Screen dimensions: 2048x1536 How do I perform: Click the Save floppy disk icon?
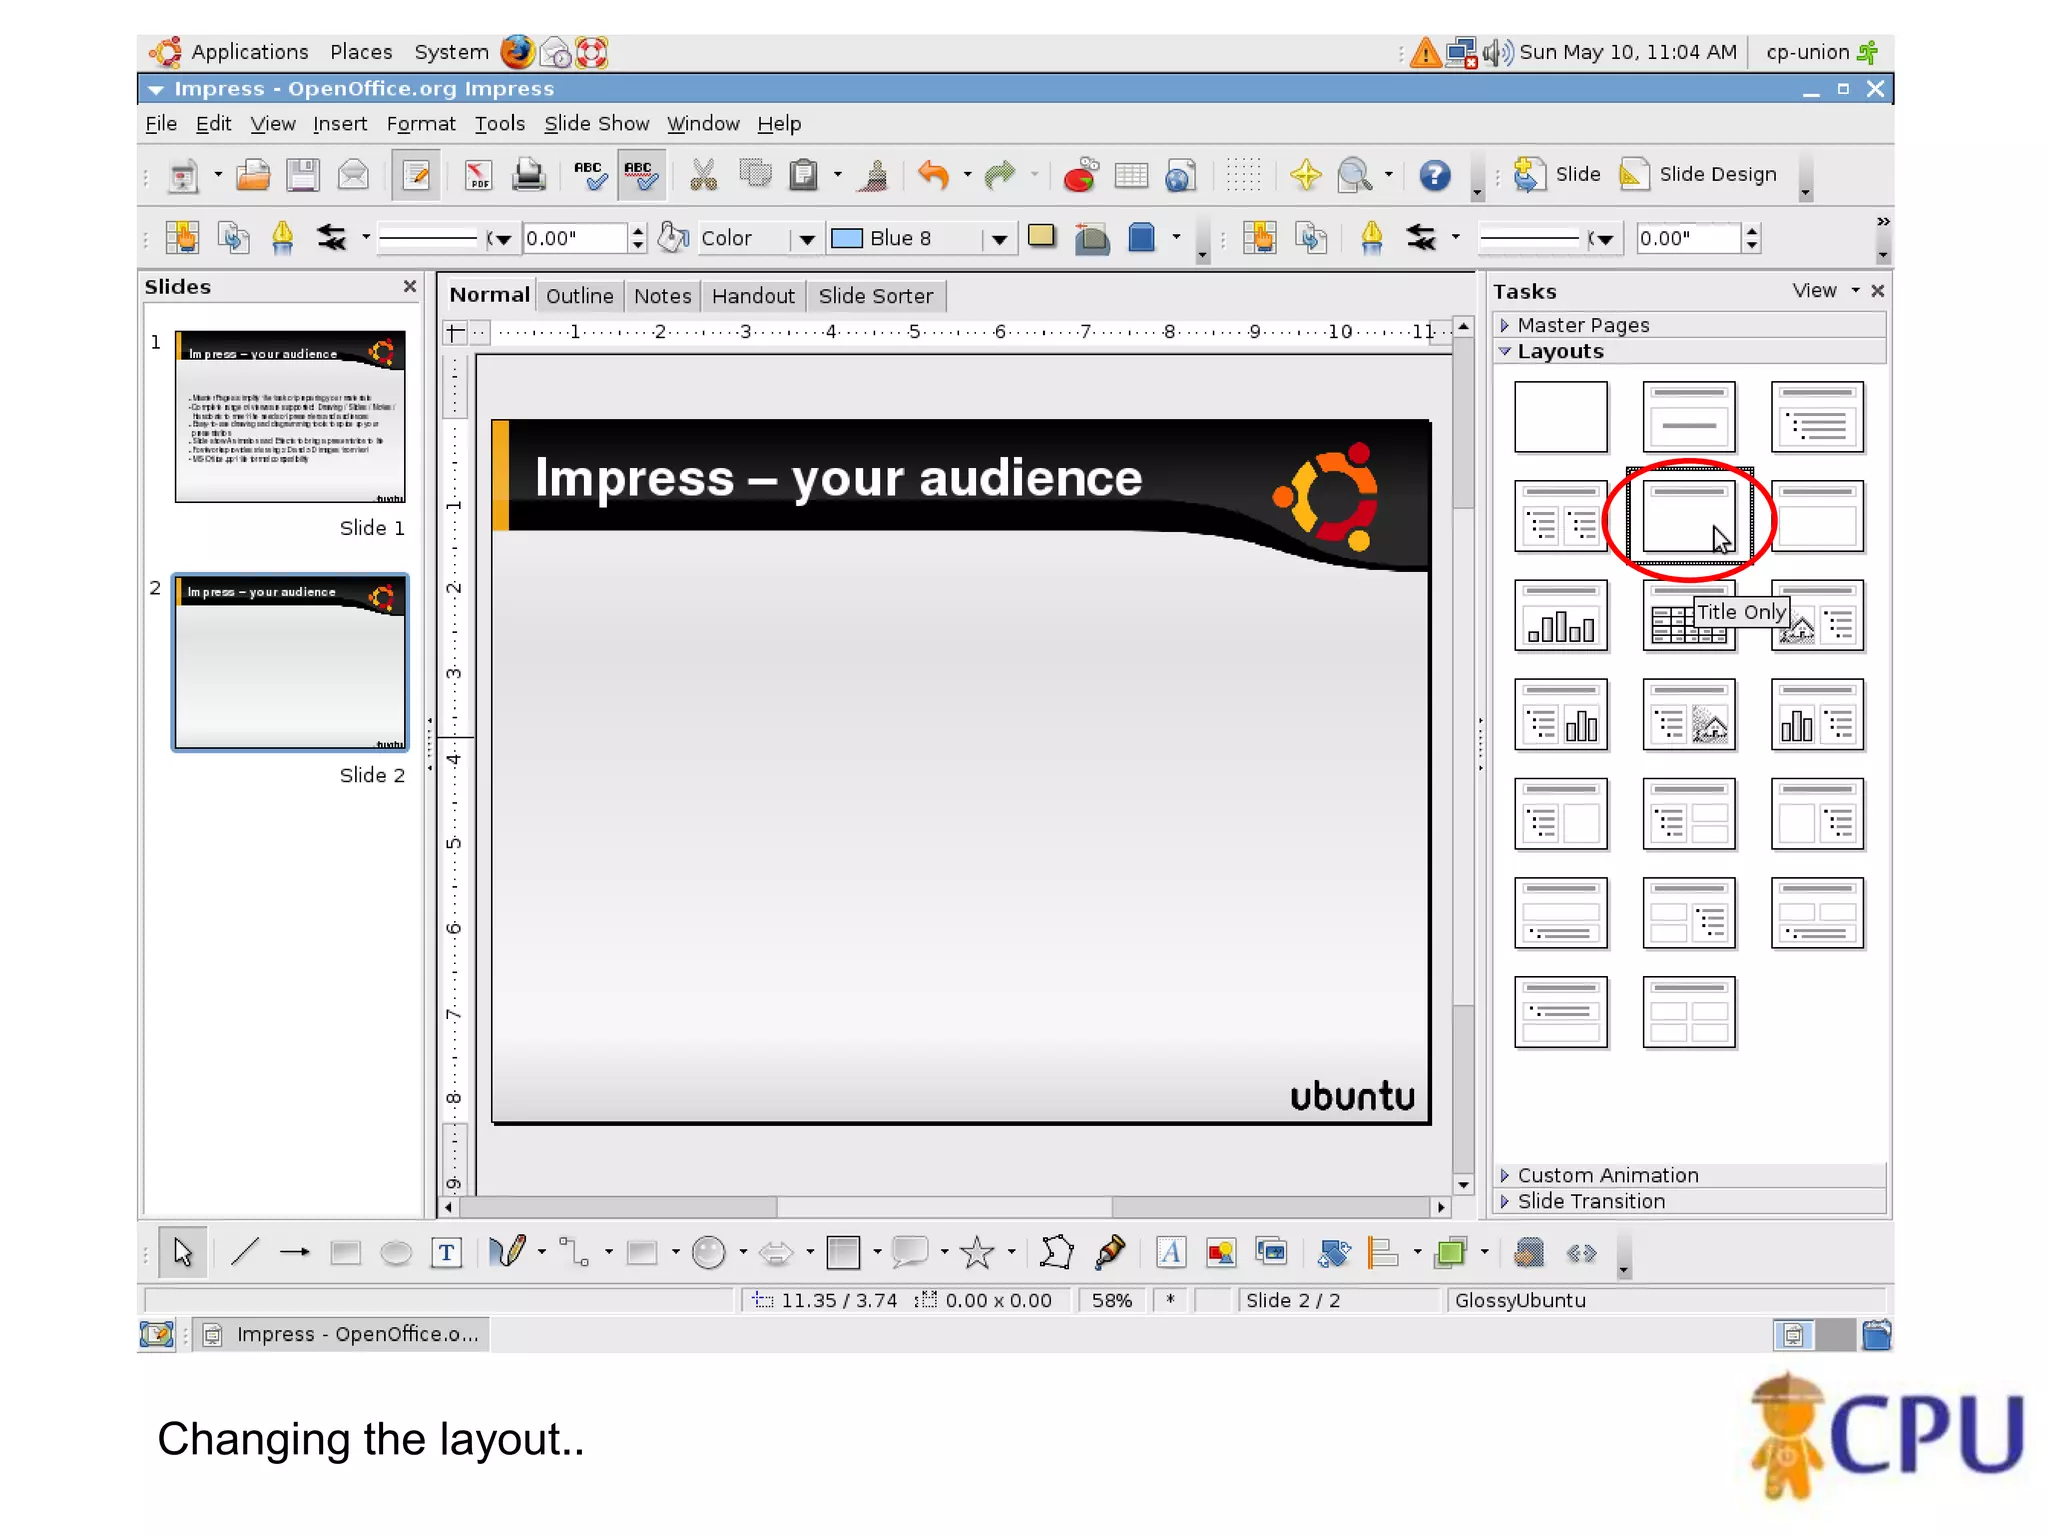click(x=303, y=176)
